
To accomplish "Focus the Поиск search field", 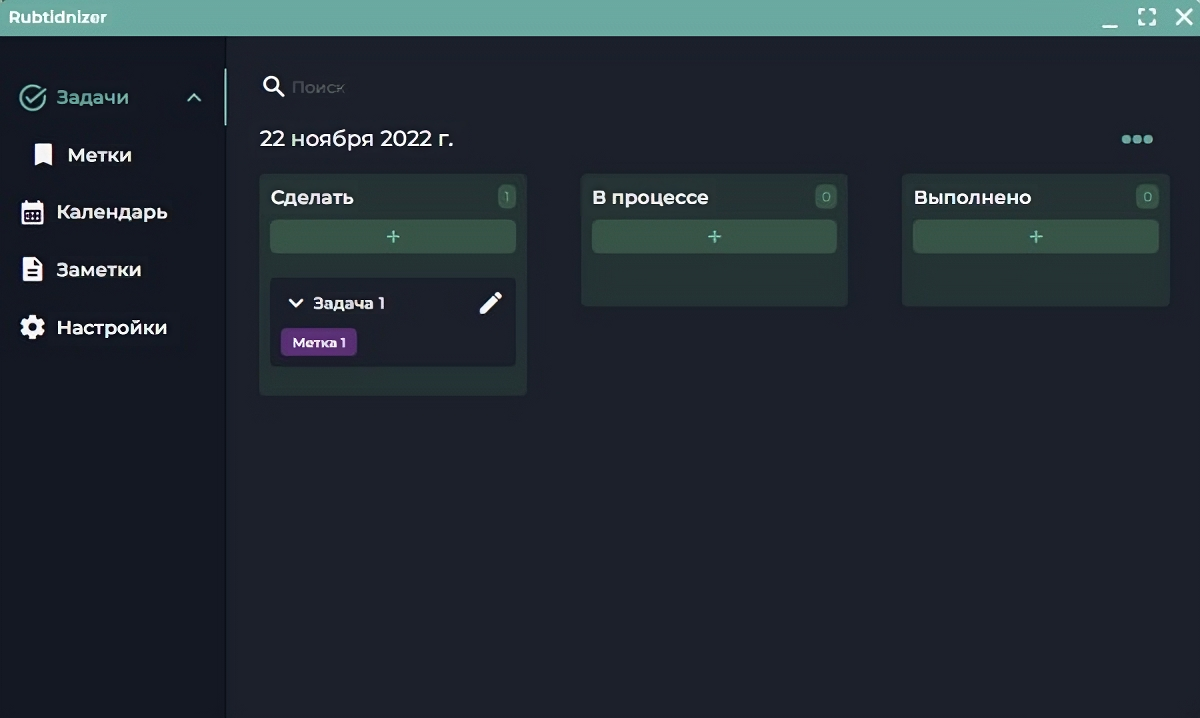I will pyautogui.click(x=318, y=88).
